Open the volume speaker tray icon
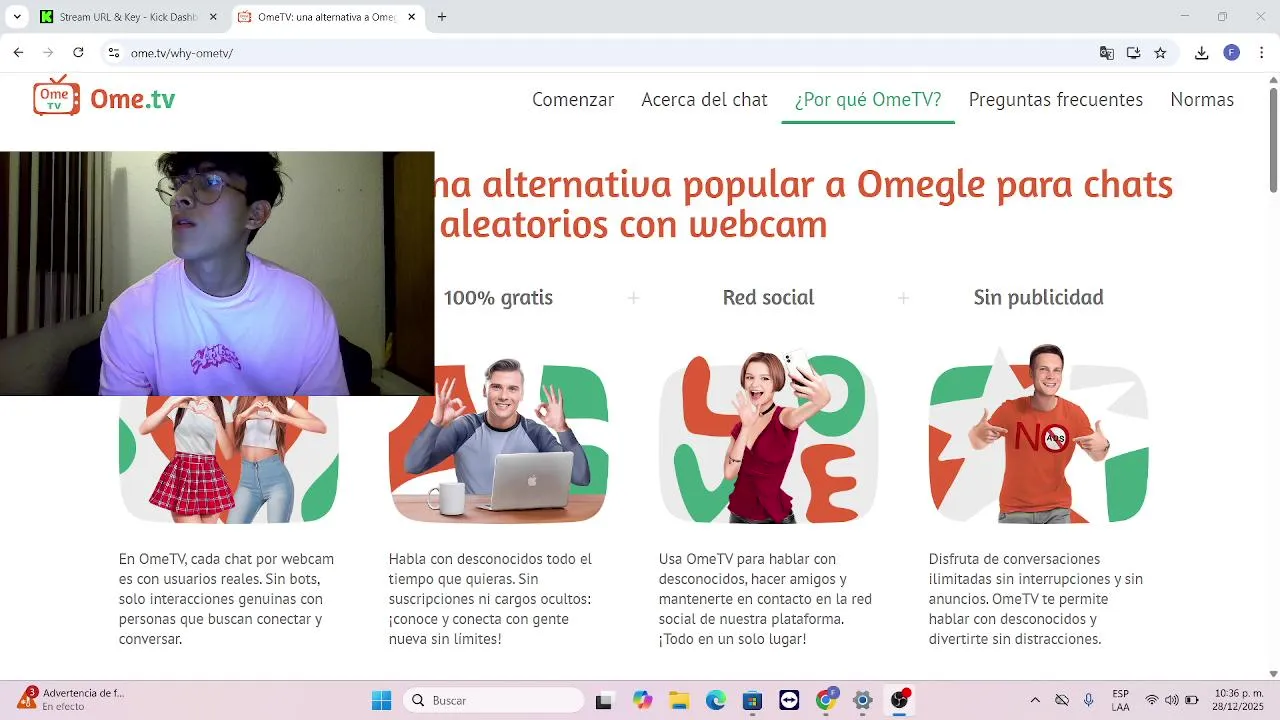Image resolution: width=1280 pixels, height=720 pixels. [x=1172, y=700]
